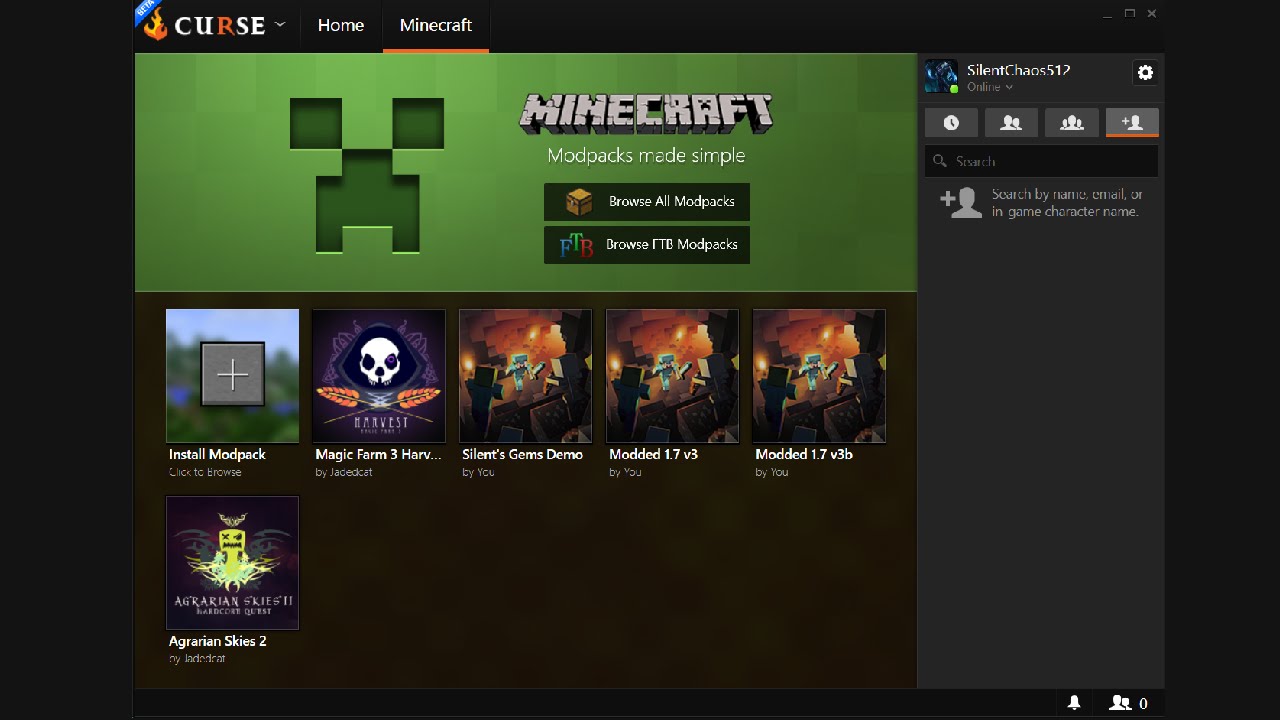Viewport: 1280px width, 720px height.
Task: Open the Agrarian Skies 2 thumbnail
Action: pos(232,563)
